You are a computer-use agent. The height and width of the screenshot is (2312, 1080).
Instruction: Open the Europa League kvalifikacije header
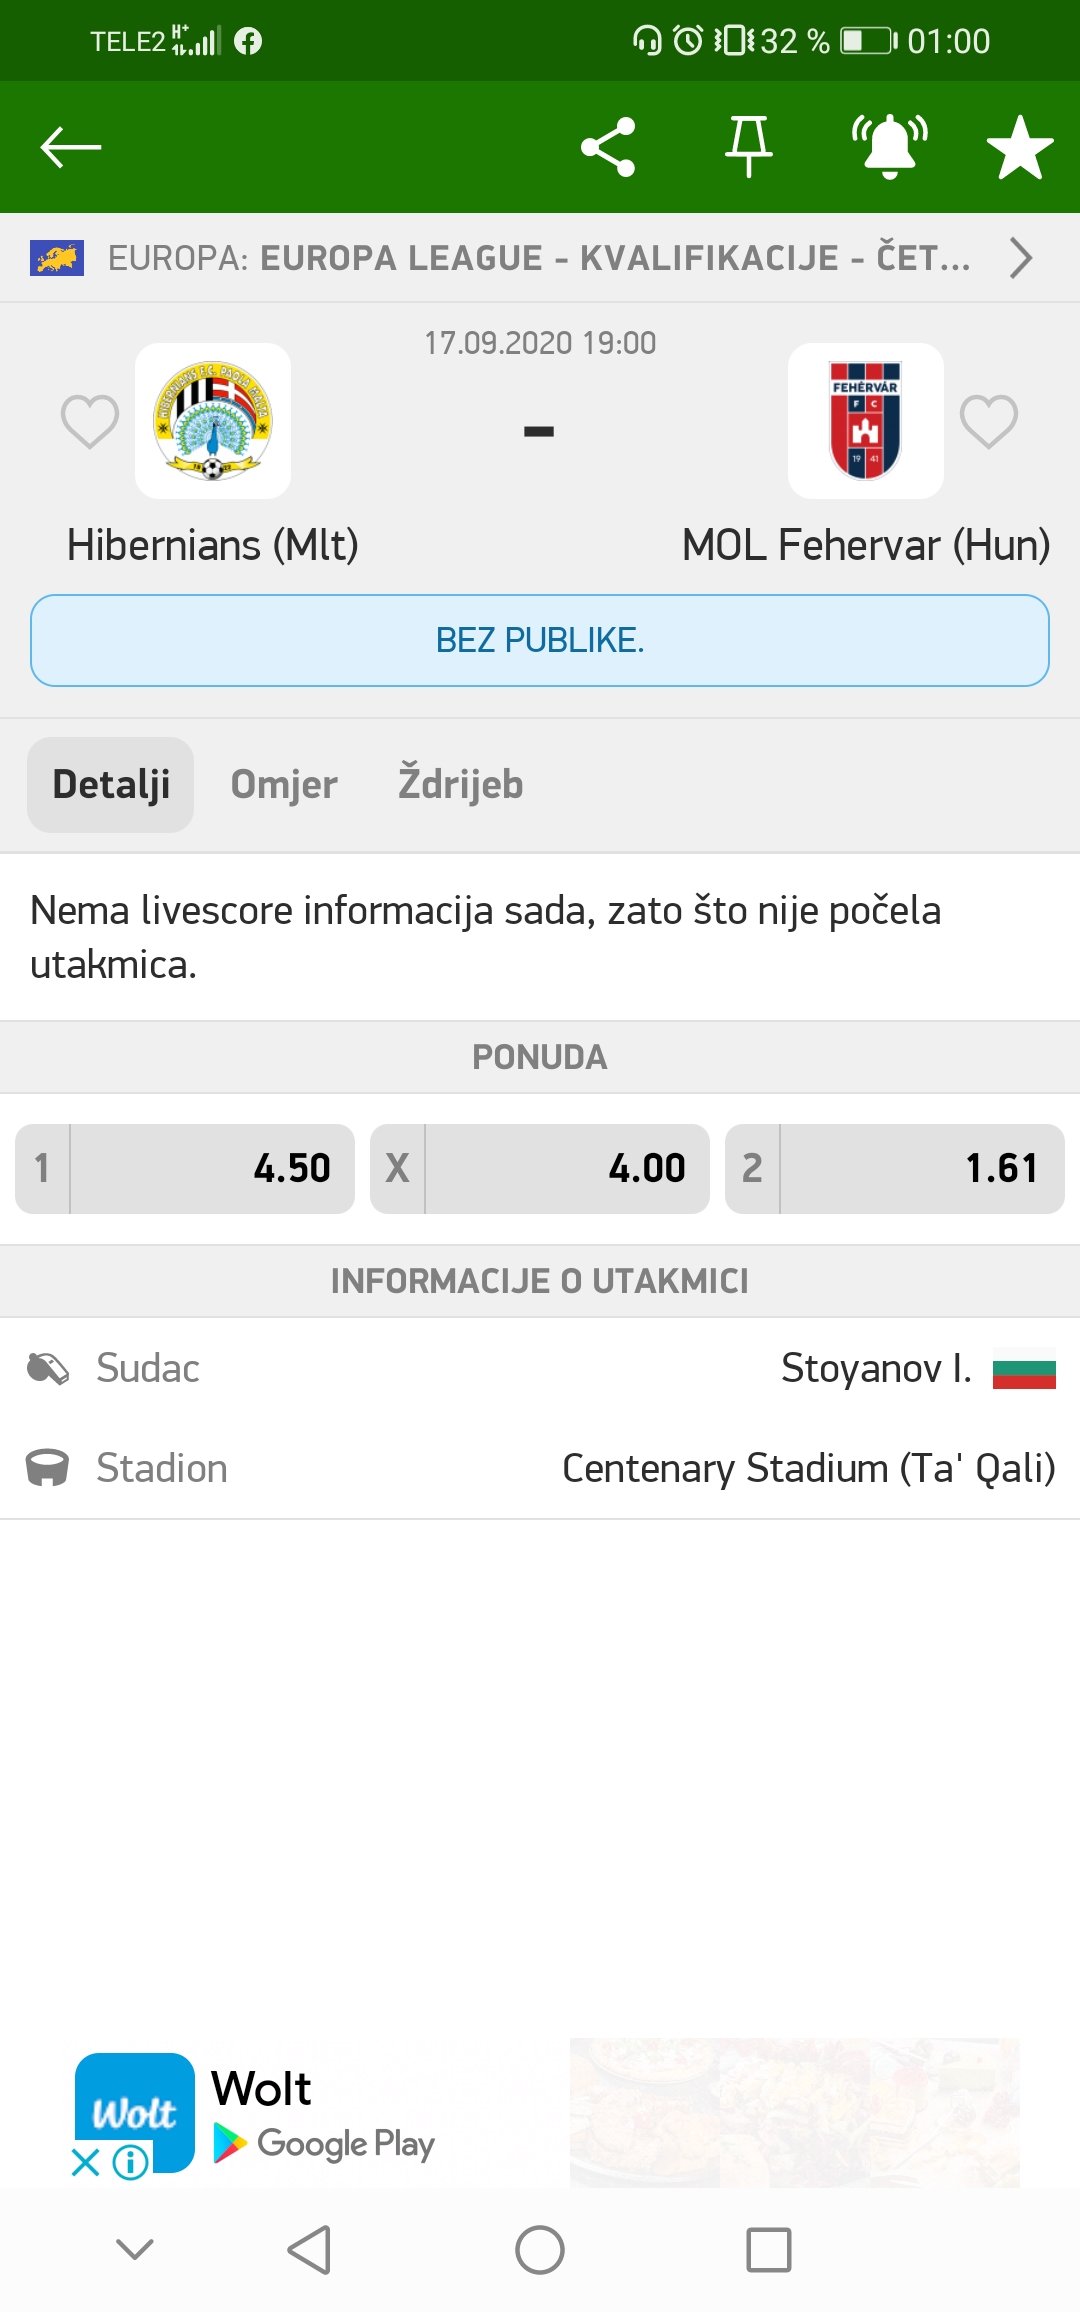(540, 258)
